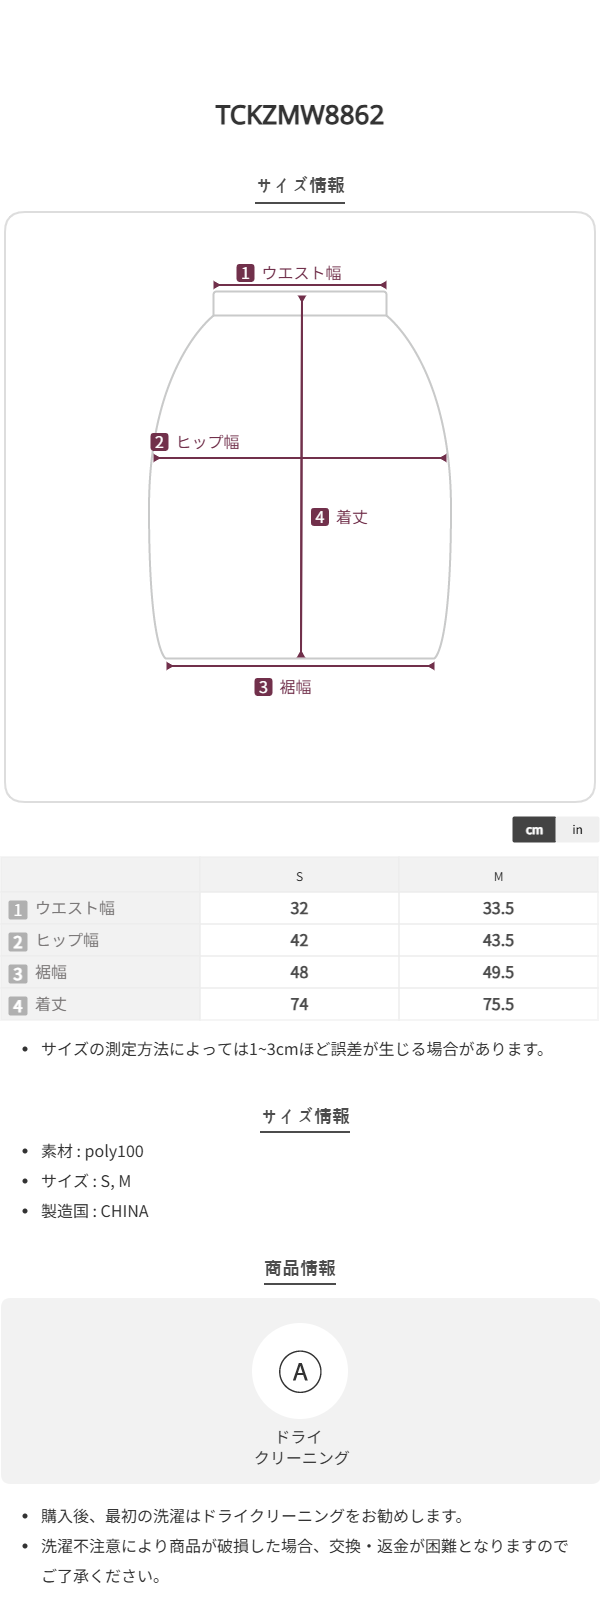The image size is (600, 1609).
Task: Select the M size column header
Action: [498, 876]
